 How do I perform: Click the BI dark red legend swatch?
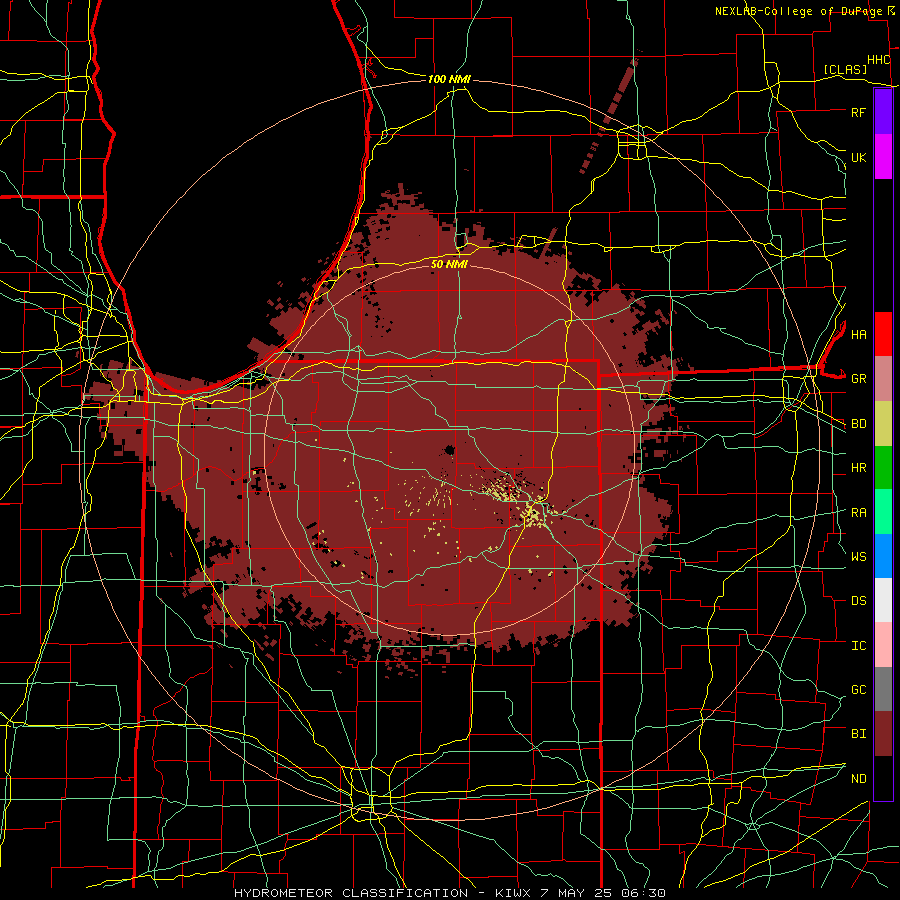pyautogui.click(x=883, y=734)
